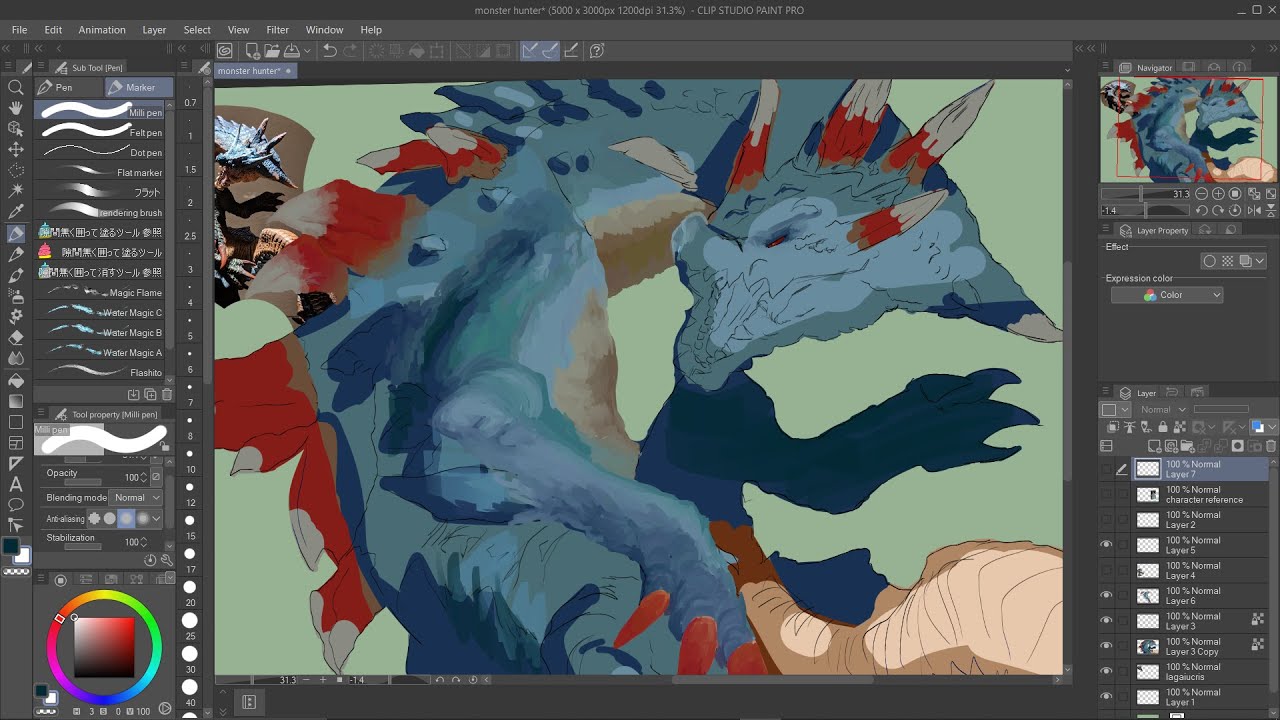Create a new canvas from the toolbar
This screenshot has width=1280, height=720.
[x=252, y=51]
